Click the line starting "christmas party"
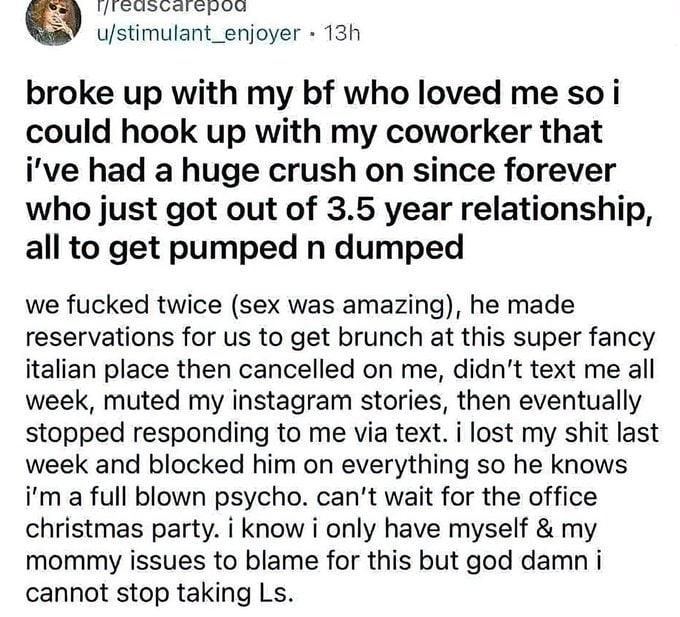Viewport: 680px width, 617px height. [x=311, y=529]
